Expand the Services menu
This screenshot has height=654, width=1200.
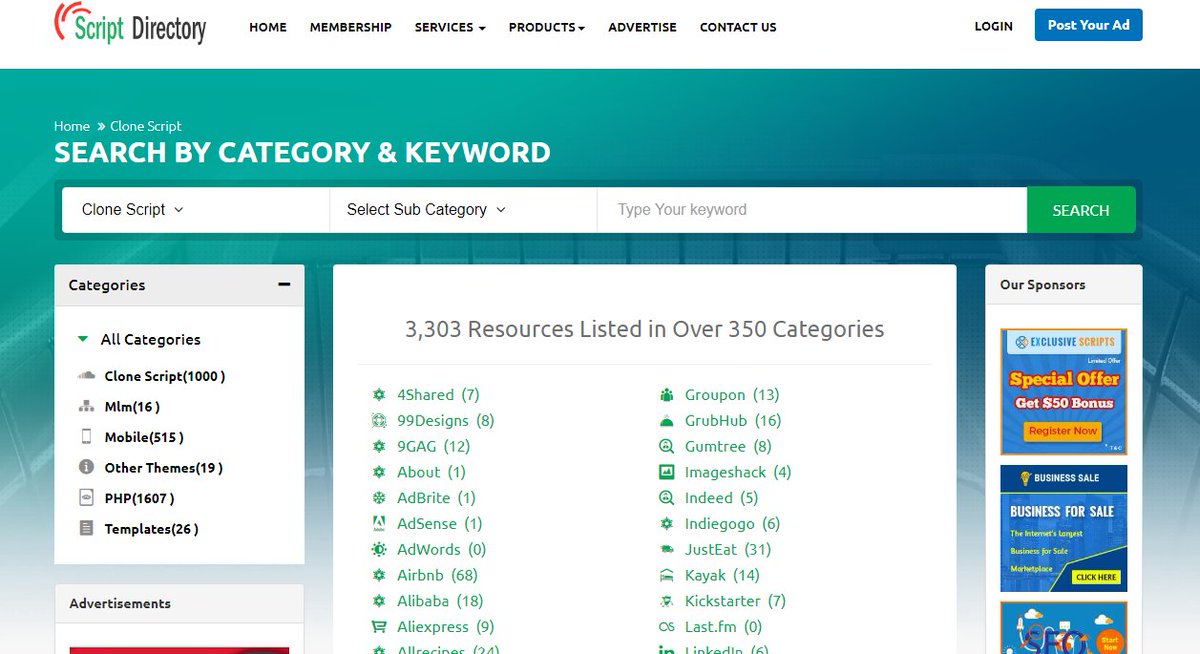(x=450, y=27)
